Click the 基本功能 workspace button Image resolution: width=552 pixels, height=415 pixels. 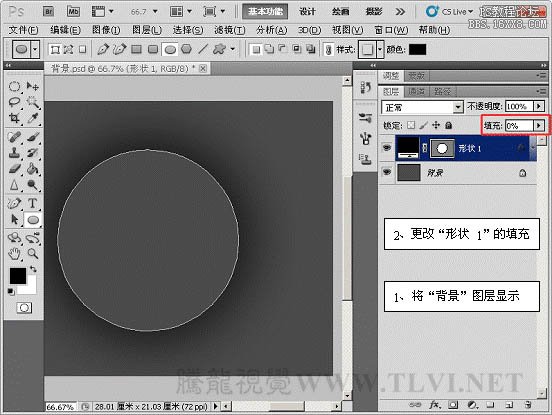[265, 12]
